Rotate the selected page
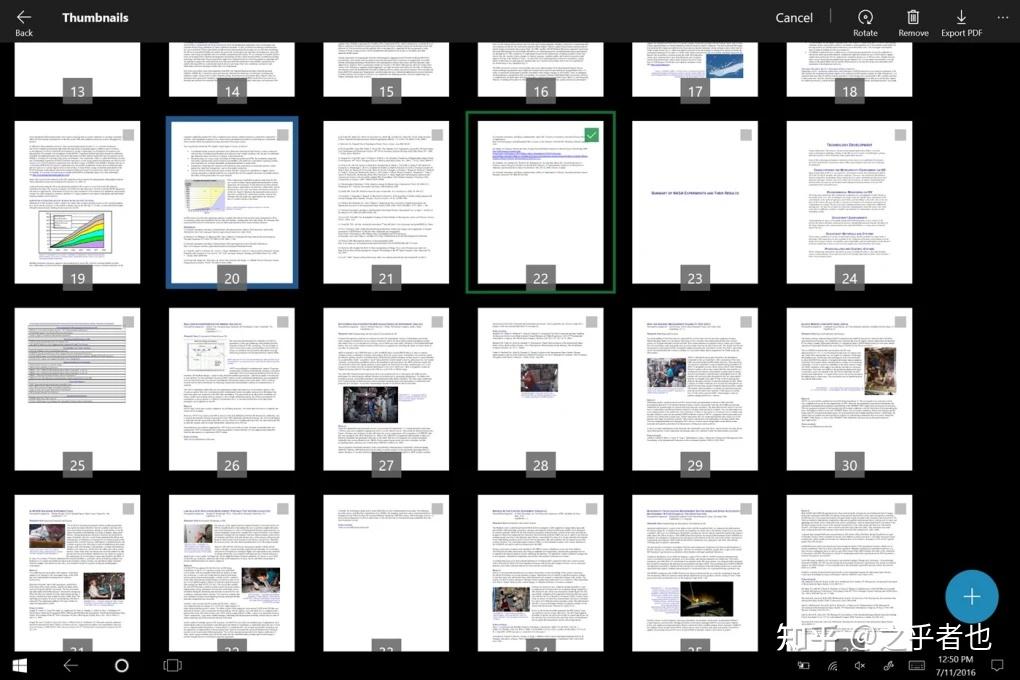This screenshot has width=1020, height=680. [x=865, y=22]
